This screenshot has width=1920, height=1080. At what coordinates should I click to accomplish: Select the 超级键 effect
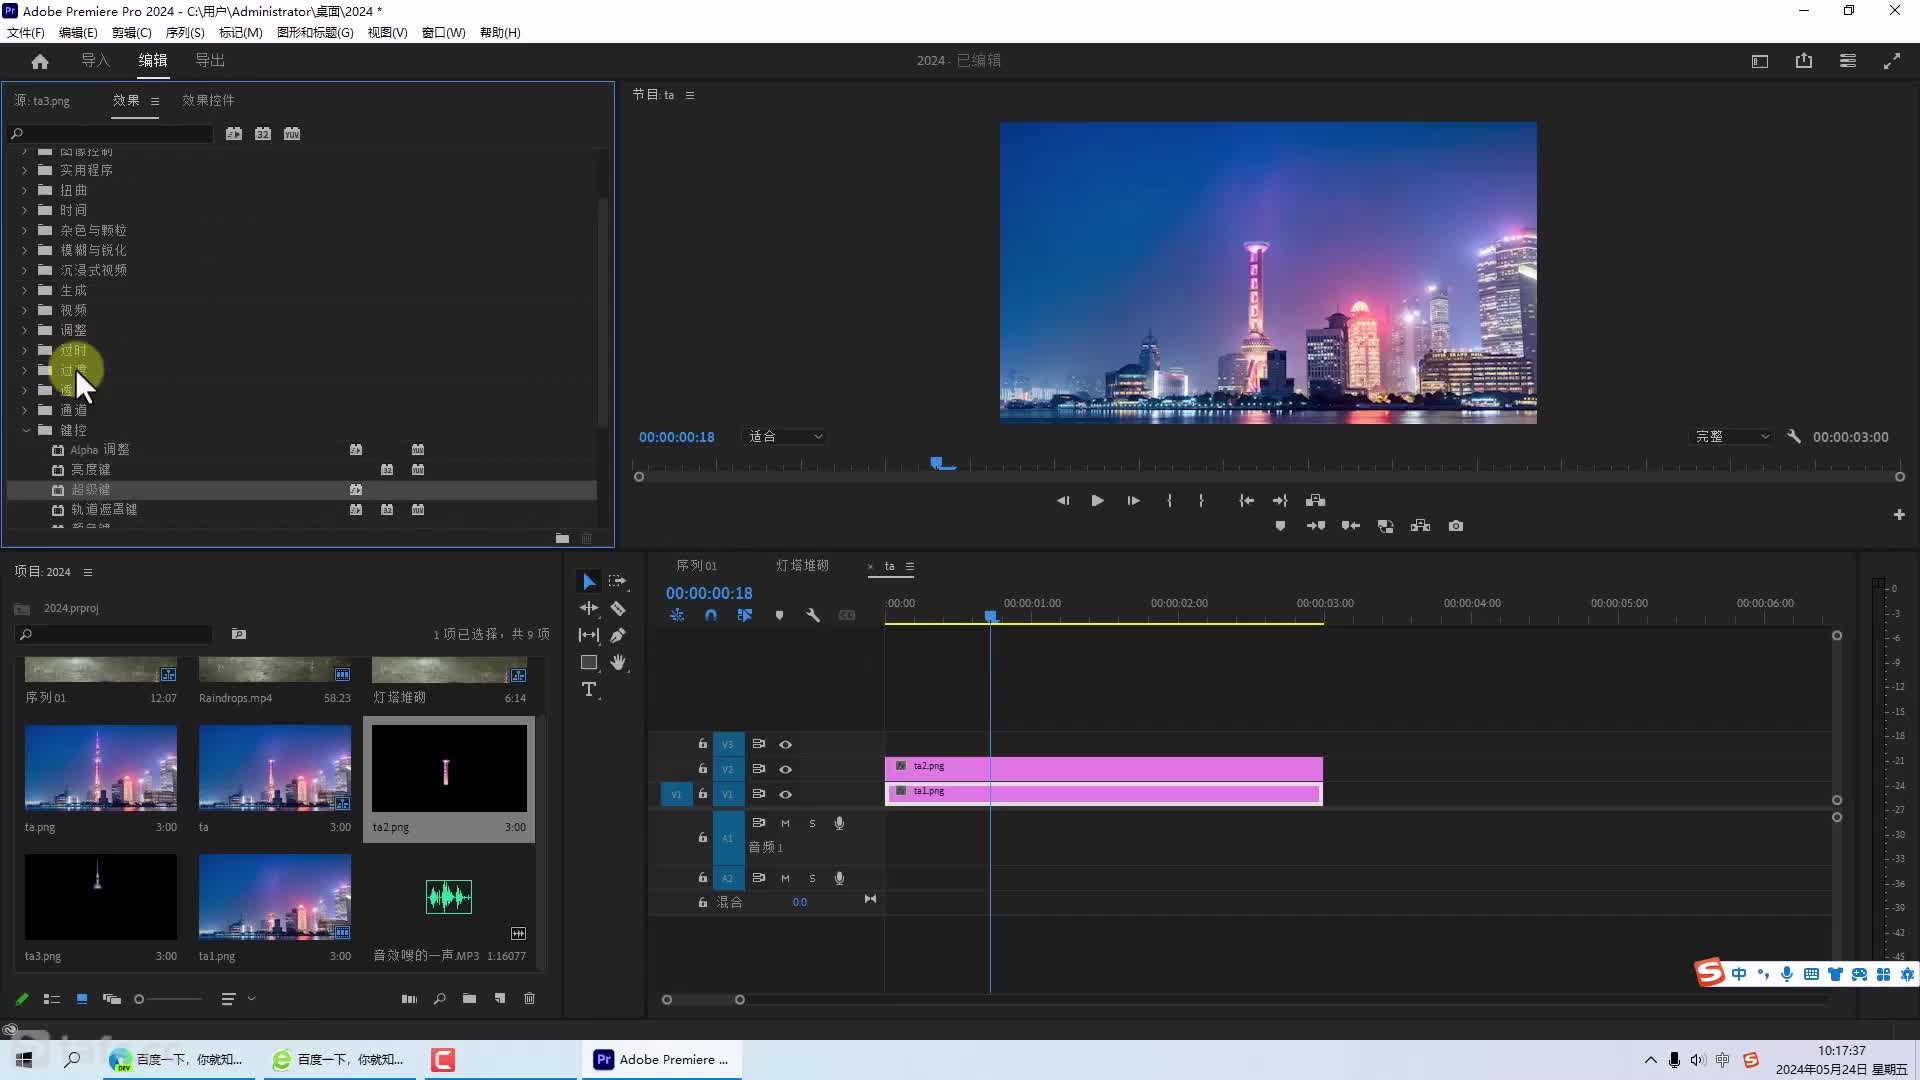click(x=302, y=490)
